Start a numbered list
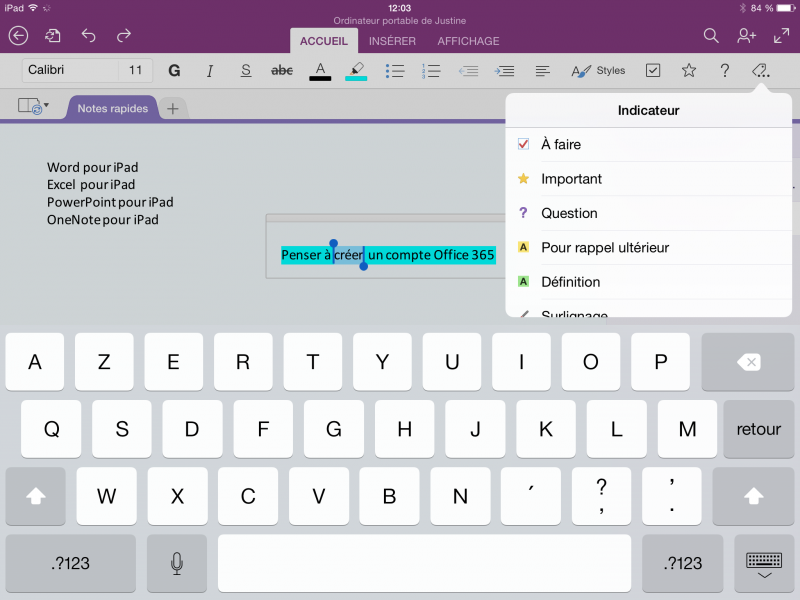The height and width of the screenshot is (600, 800). pyautogui.click(x=431, y=70)
